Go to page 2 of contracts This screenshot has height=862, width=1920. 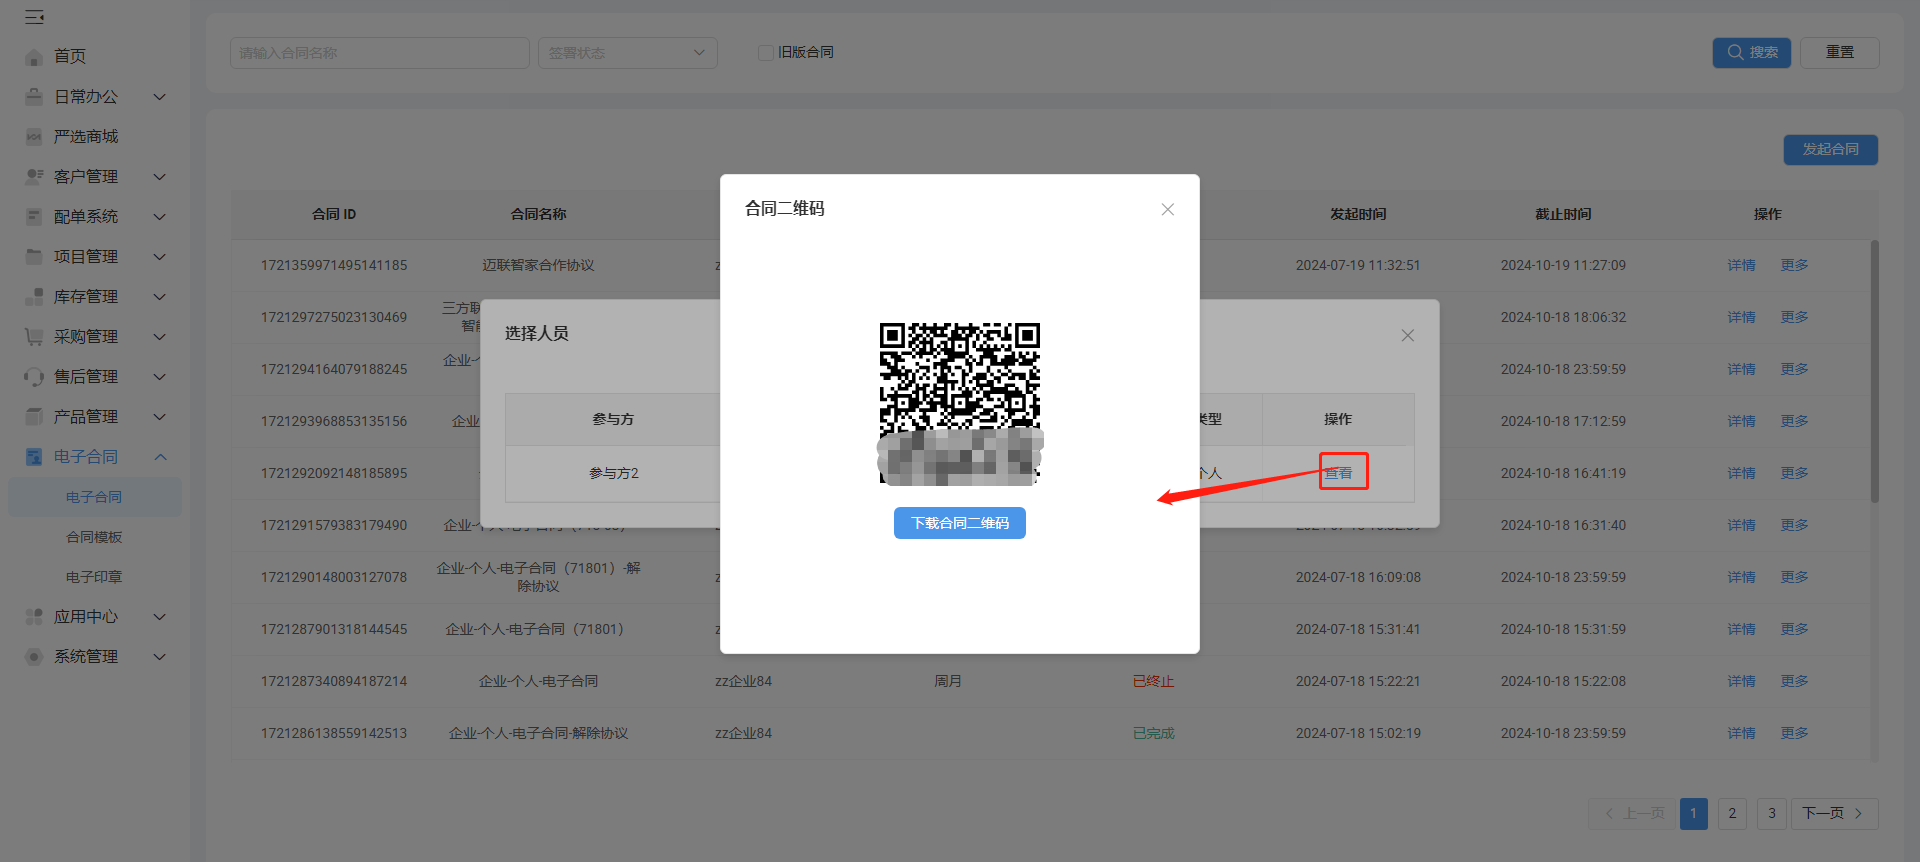coord(1733,814)
